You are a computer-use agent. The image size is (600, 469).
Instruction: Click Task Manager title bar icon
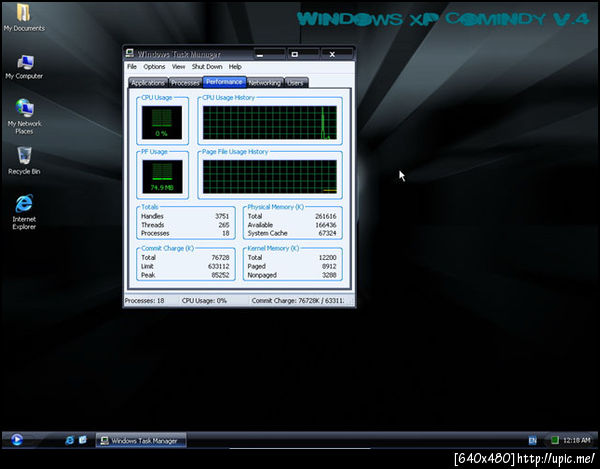pos(130,54)
